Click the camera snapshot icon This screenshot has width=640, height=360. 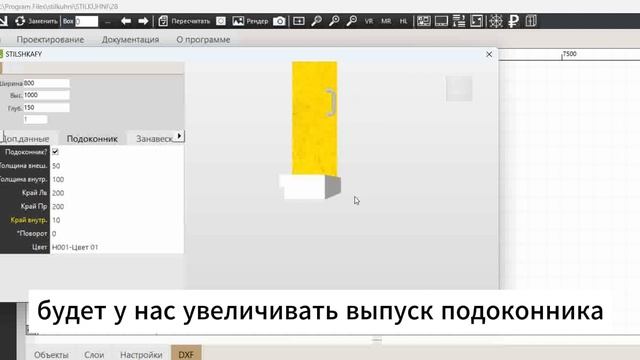(279, 21)
